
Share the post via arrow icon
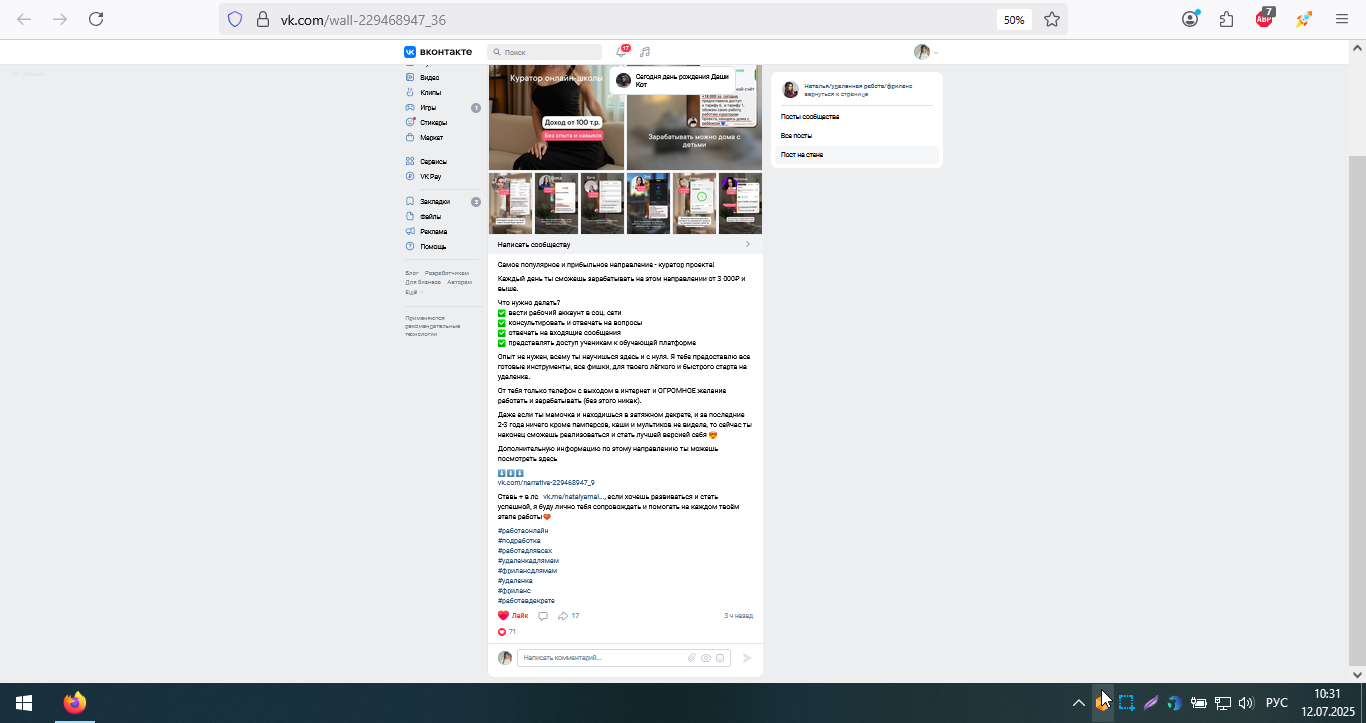pos(563,616)
